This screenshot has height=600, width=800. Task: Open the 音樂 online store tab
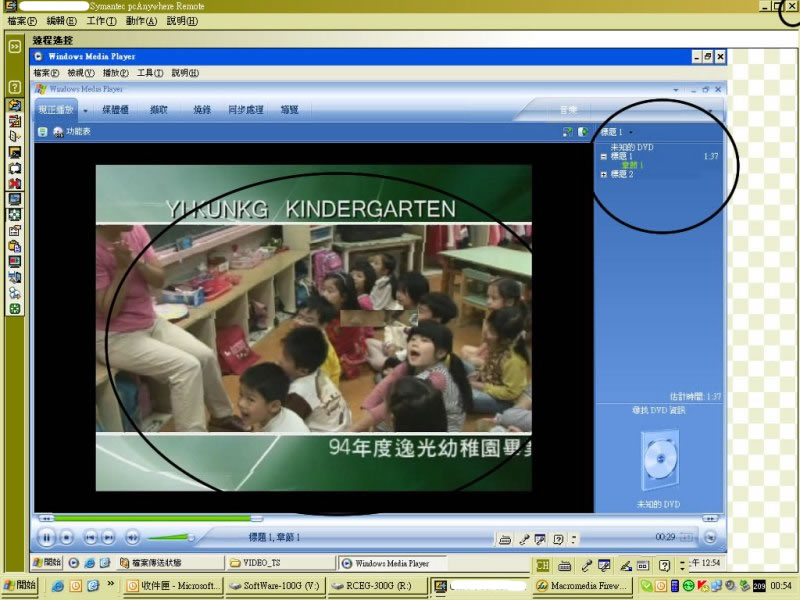(x=568, y=110)
